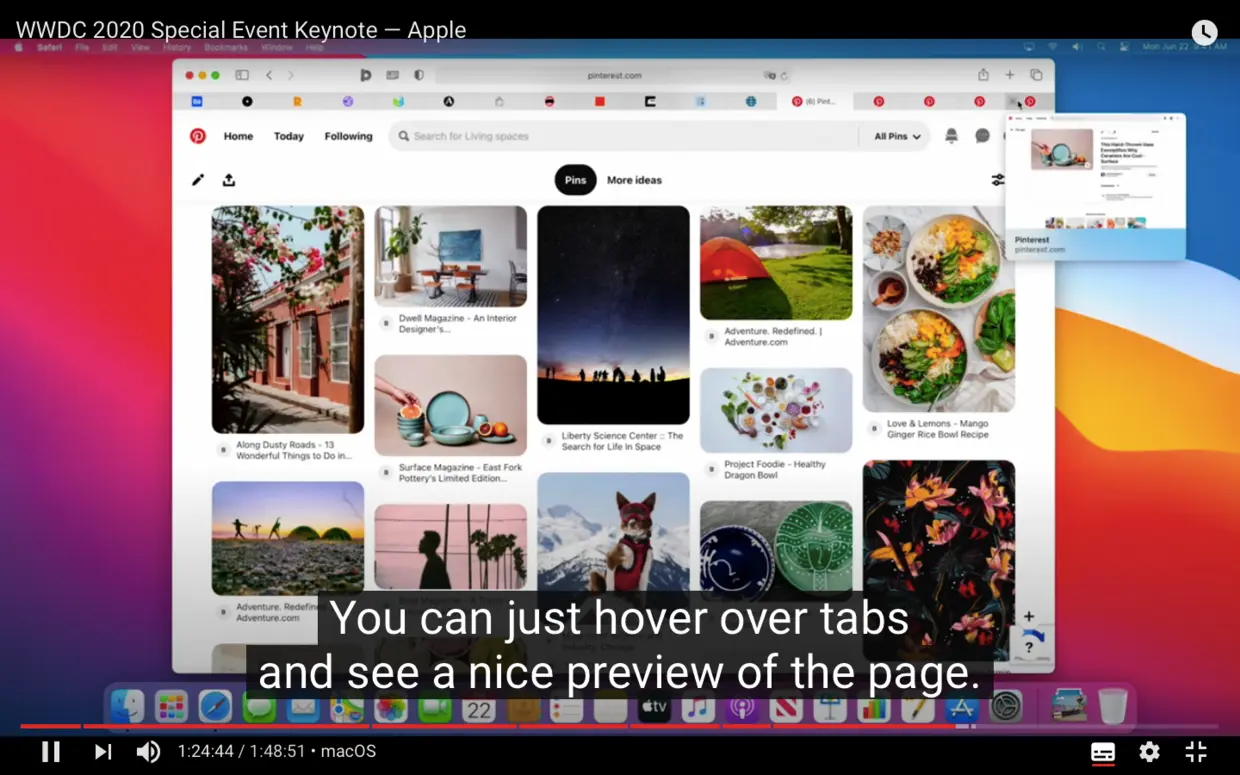Open the File menu in menu bar

(82, 47)
